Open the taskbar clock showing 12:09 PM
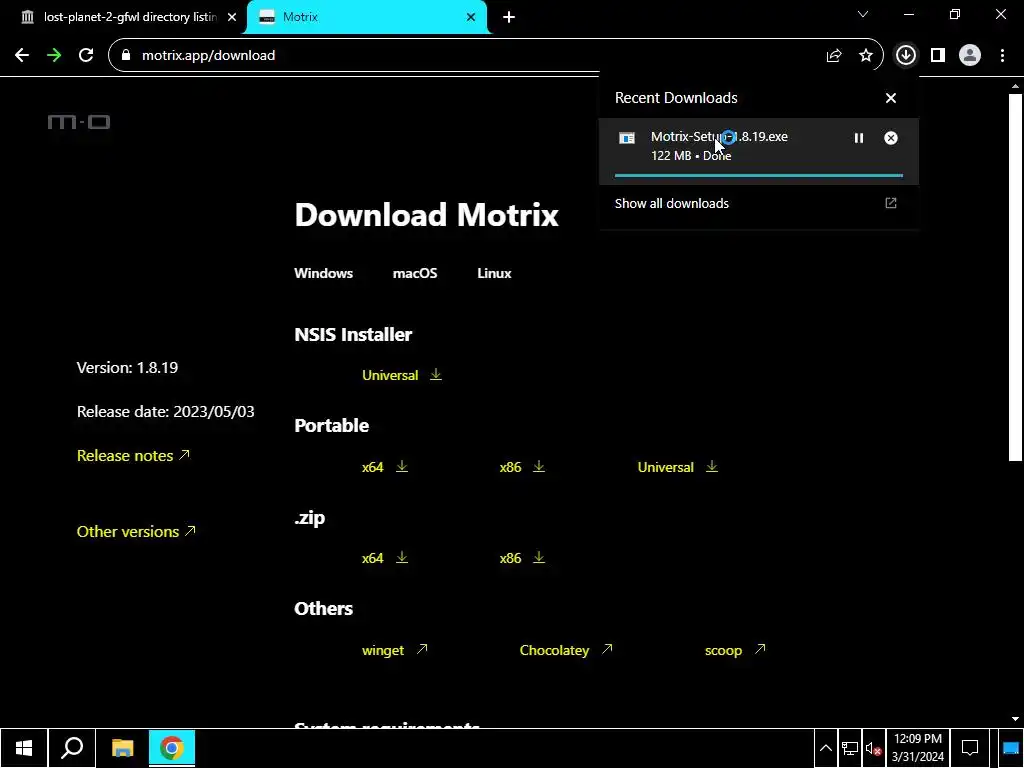The image size is (1024, 768). click(x=918, y=748)
